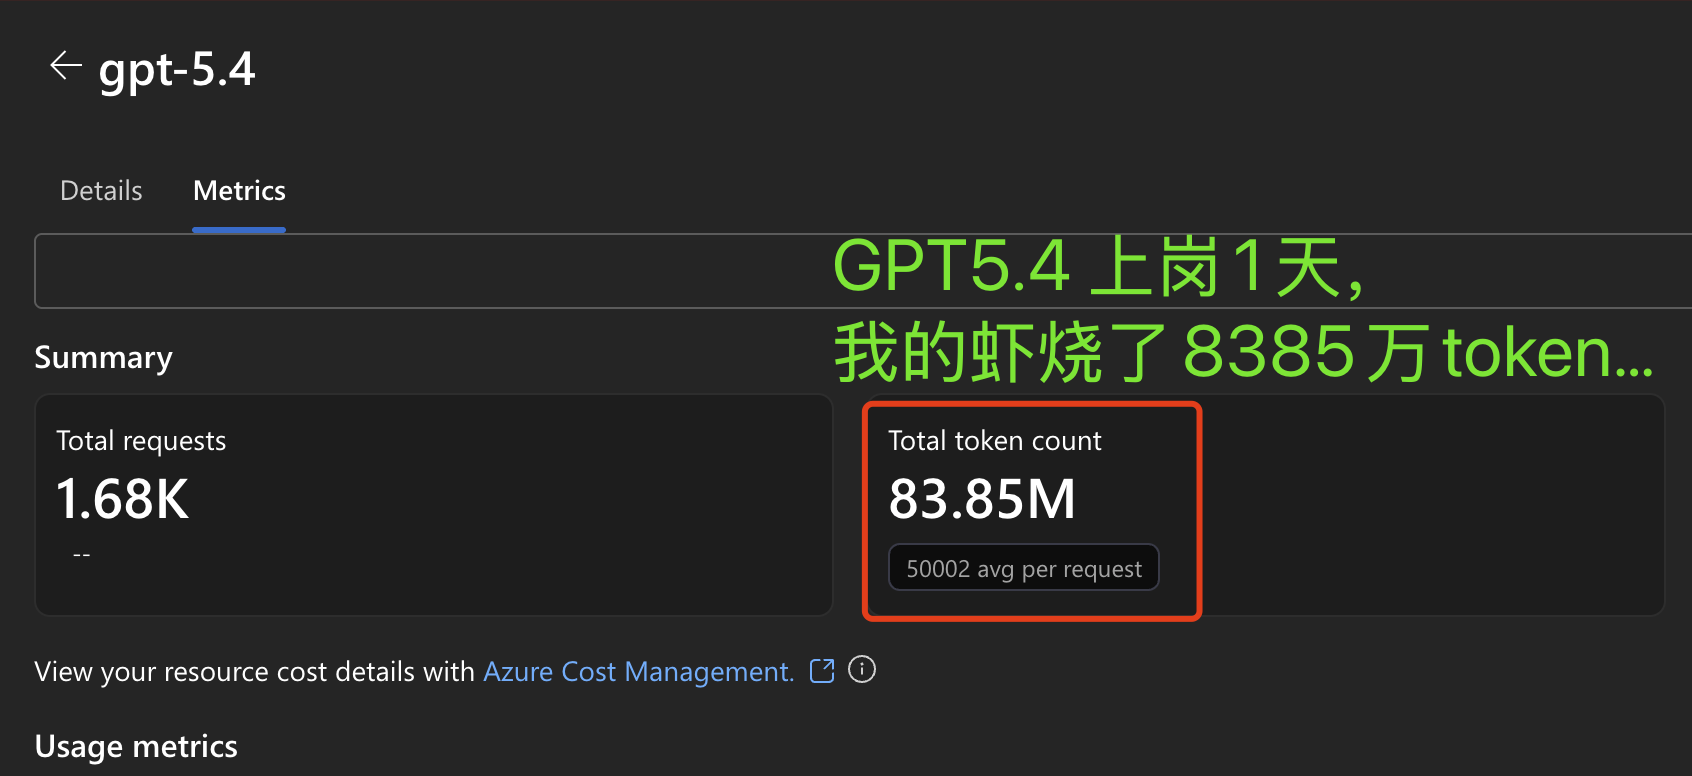Click the 50002 avg per request badge
Image resolution: width=1692 pixels, height=776 pixels.
[x=1023, y=568]
